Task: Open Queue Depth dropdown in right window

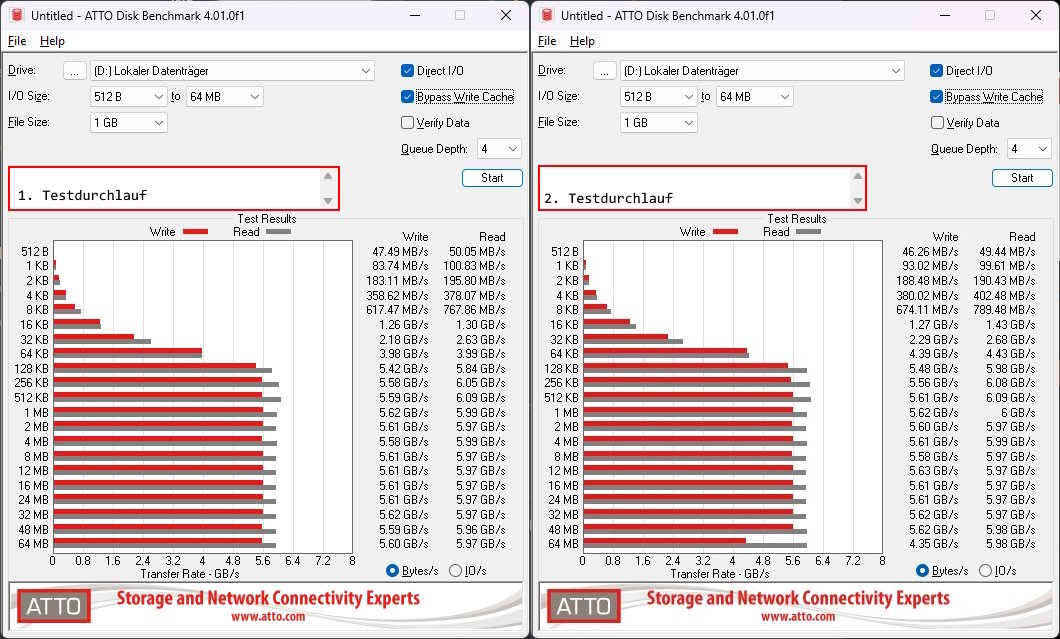Action: click(x=1029, y=149)
